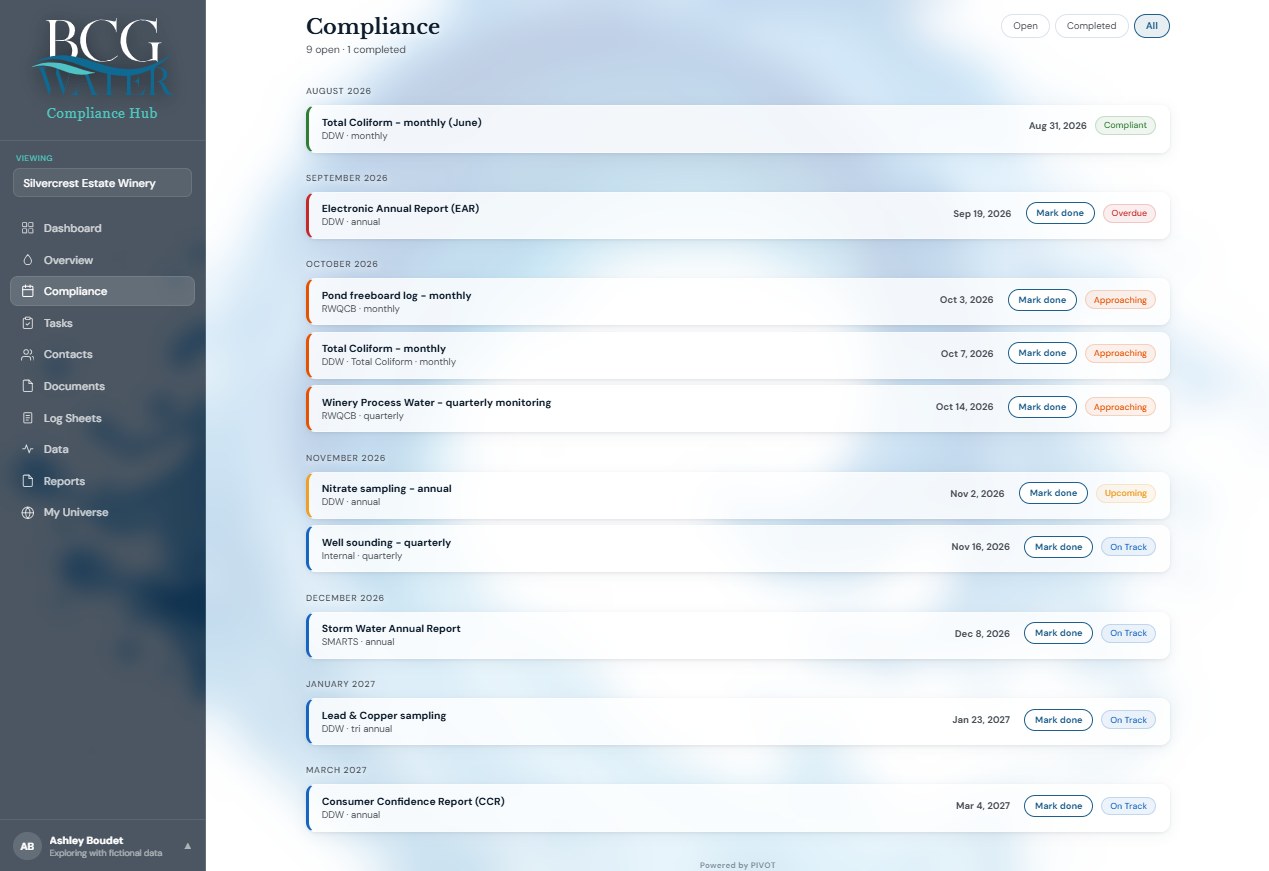Click the AB user avatar
This screenshot has width=1269, height=871.
(x=27, y=846)
